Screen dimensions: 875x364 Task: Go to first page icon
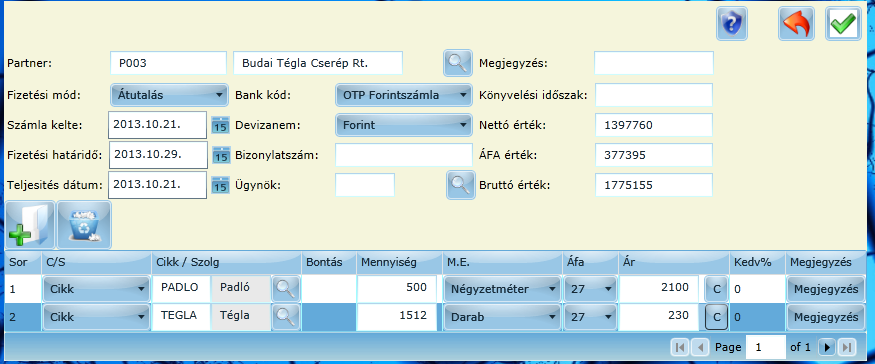click(x=680, y=347)
